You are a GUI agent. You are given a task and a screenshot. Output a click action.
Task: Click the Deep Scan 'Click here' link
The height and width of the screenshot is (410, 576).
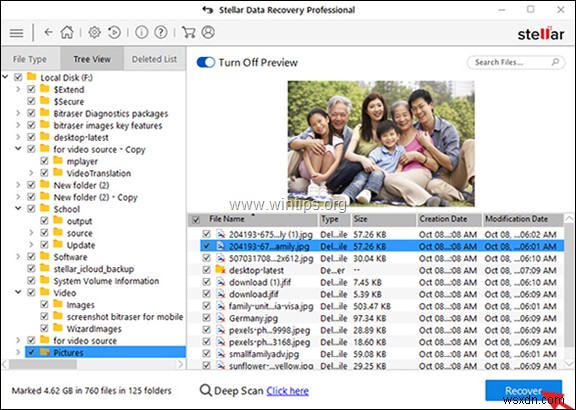click(x=287, y=391)
